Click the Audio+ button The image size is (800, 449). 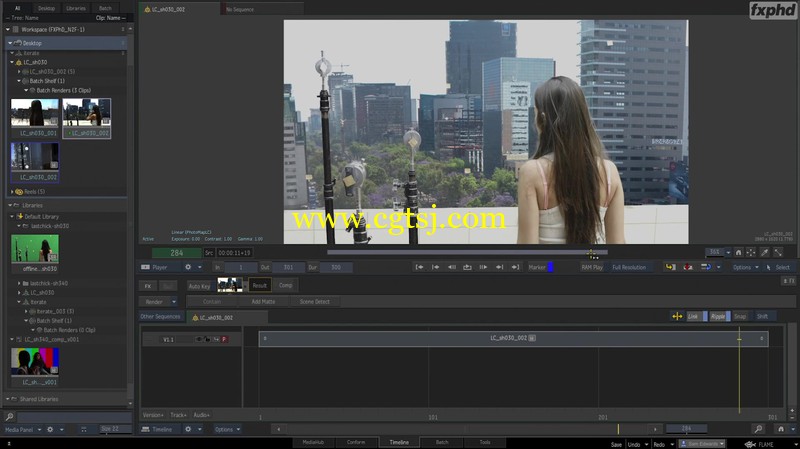pos(202,415)
